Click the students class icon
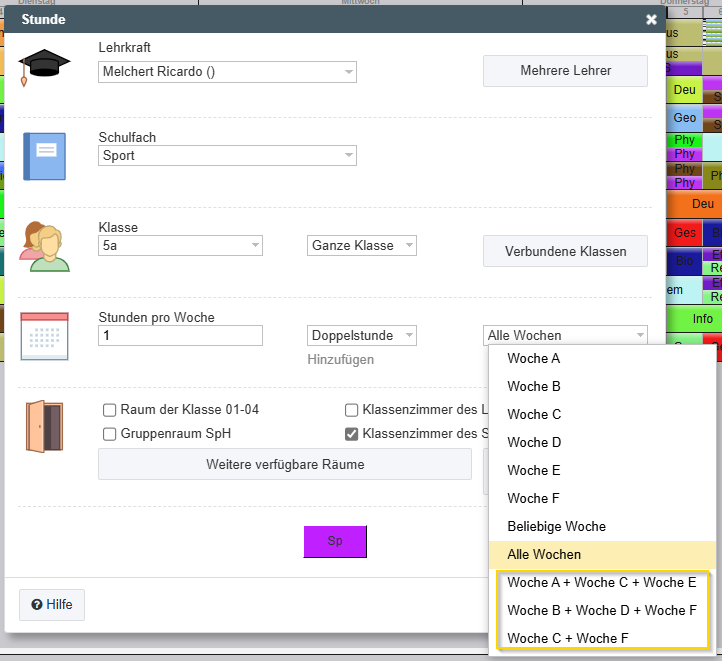The width and height of the screenshot is (722, 661). tap(44, 247)
